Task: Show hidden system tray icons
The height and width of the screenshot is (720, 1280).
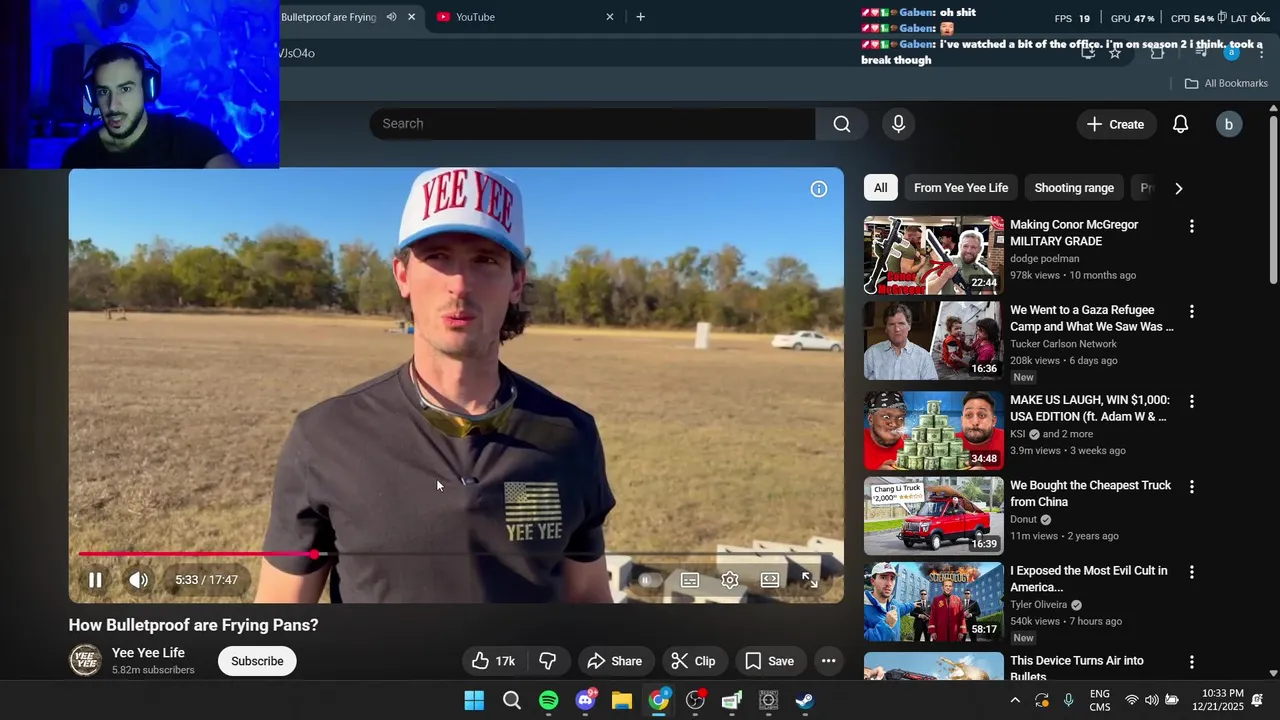Action: pyautogui.click(x=1015, y=700)
